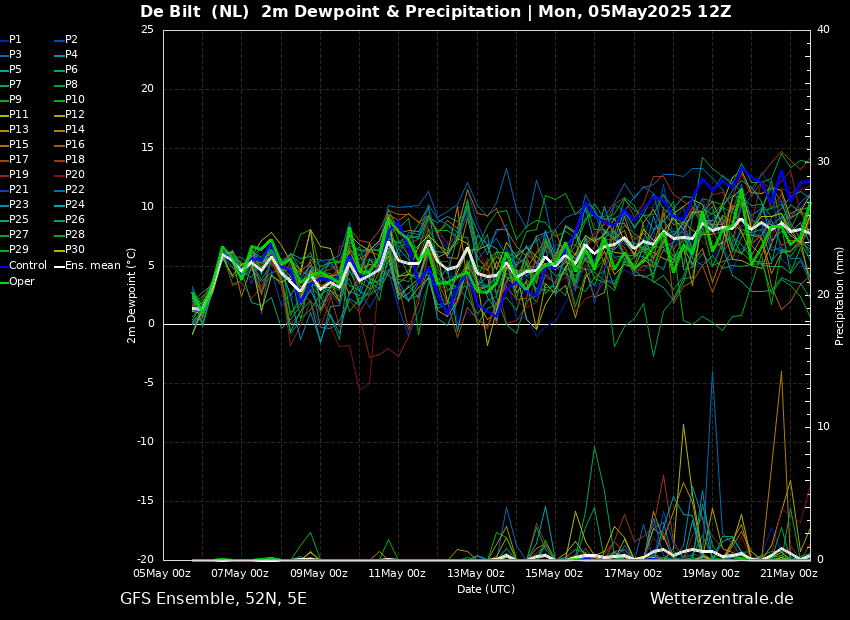Click the P1 legend entry
The image size is (850, 620).
pyautogui.click(x=15, y=40)
